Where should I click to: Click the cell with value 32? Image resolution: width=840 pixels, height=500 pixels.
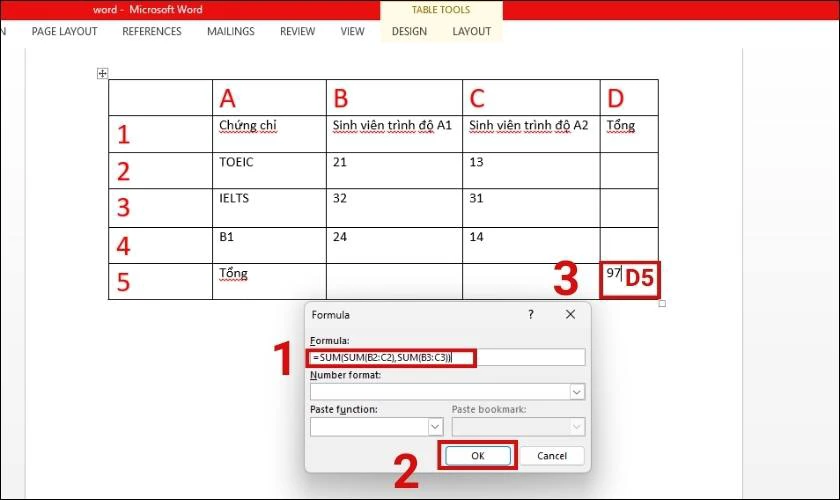pyautogui.click(x=394, y=208)
